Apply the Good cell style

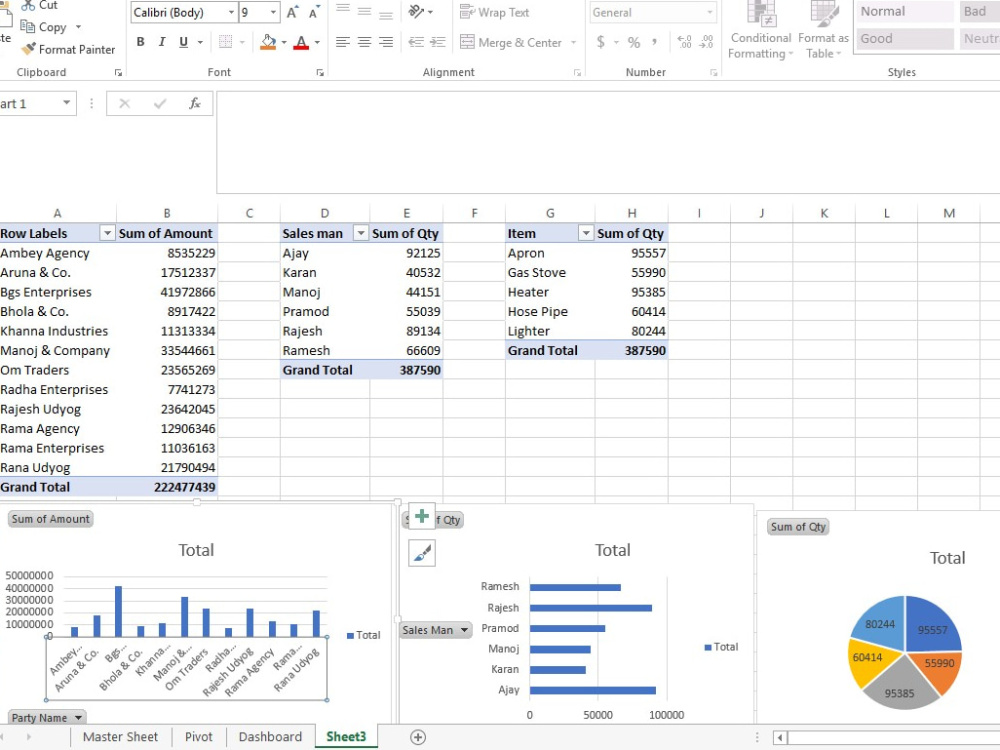(904, 38)
